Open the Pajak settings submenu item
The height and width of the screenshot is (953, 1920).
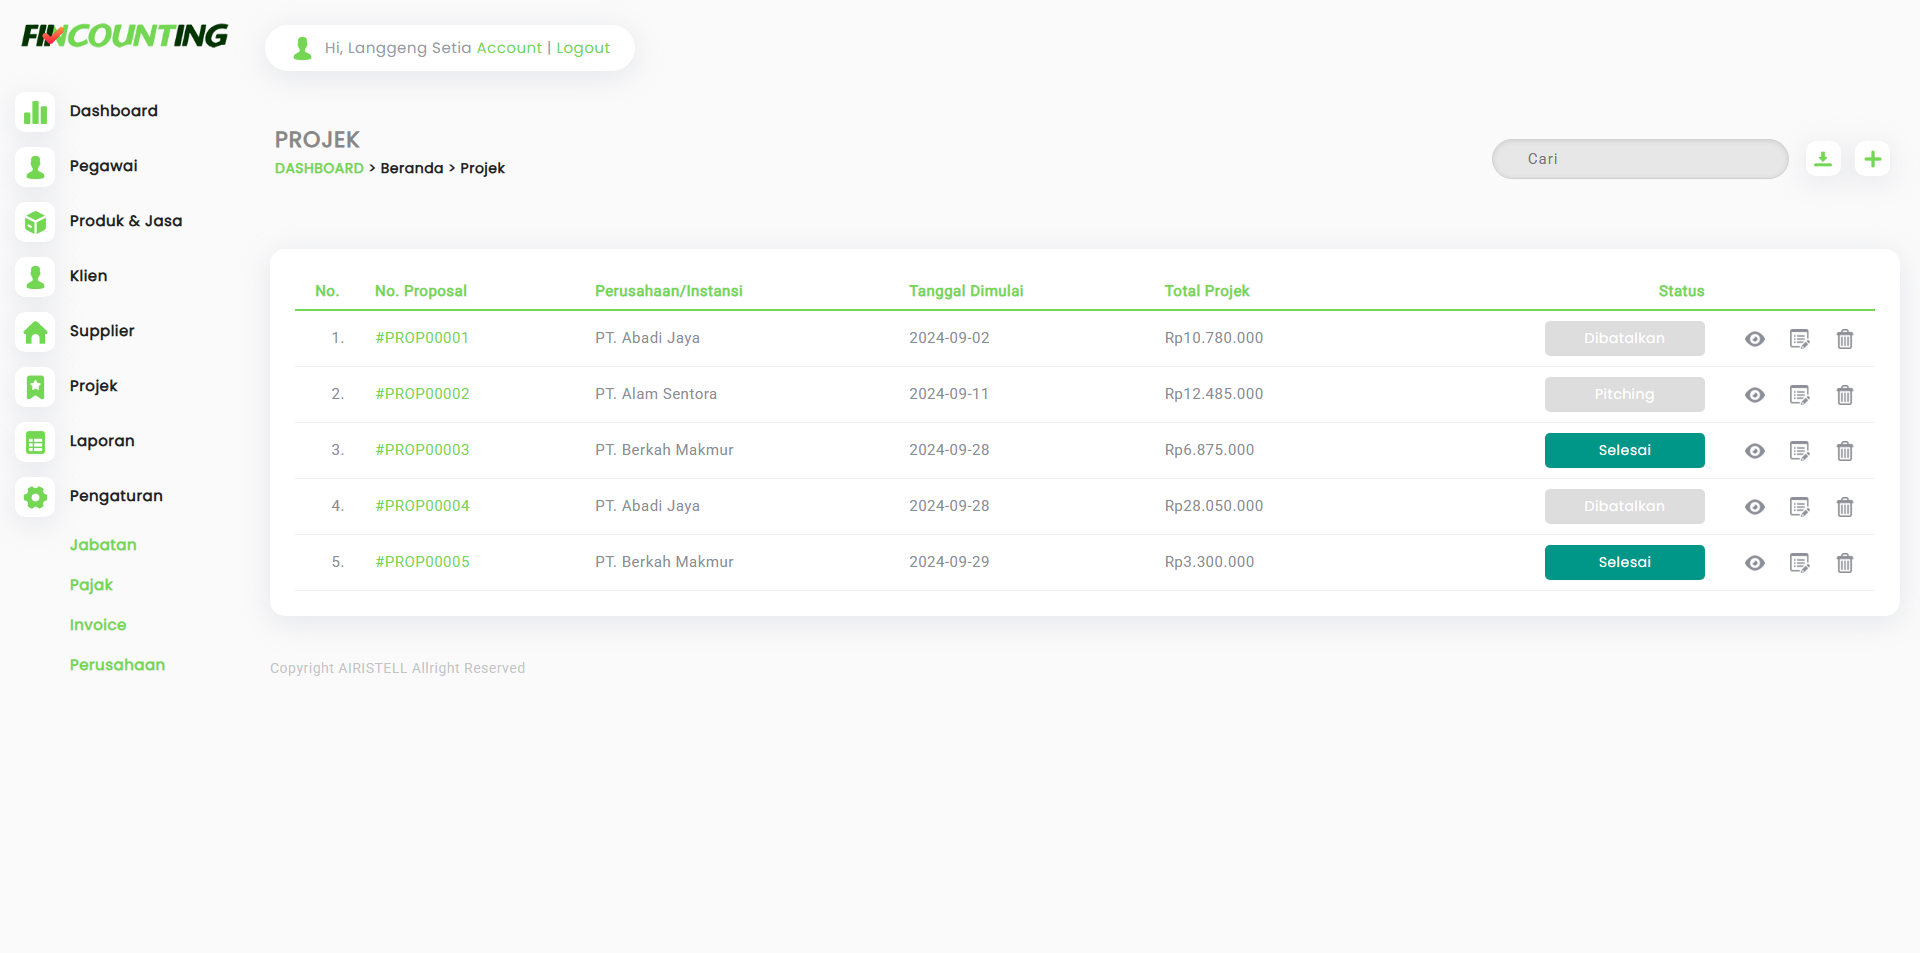[91, 585]
